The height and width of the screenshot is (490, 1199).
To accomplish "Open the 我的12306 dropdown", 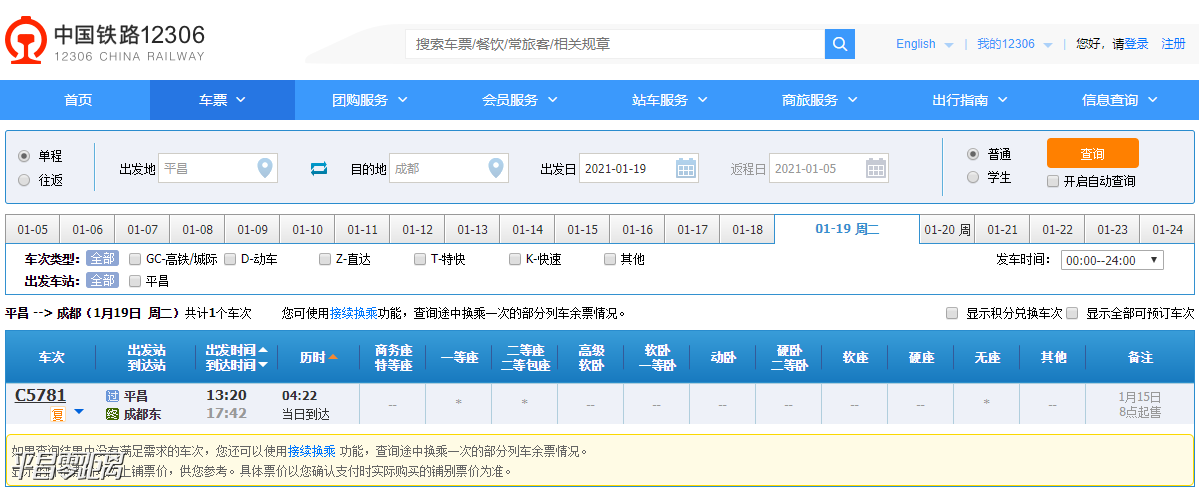I will point(1014,44).
